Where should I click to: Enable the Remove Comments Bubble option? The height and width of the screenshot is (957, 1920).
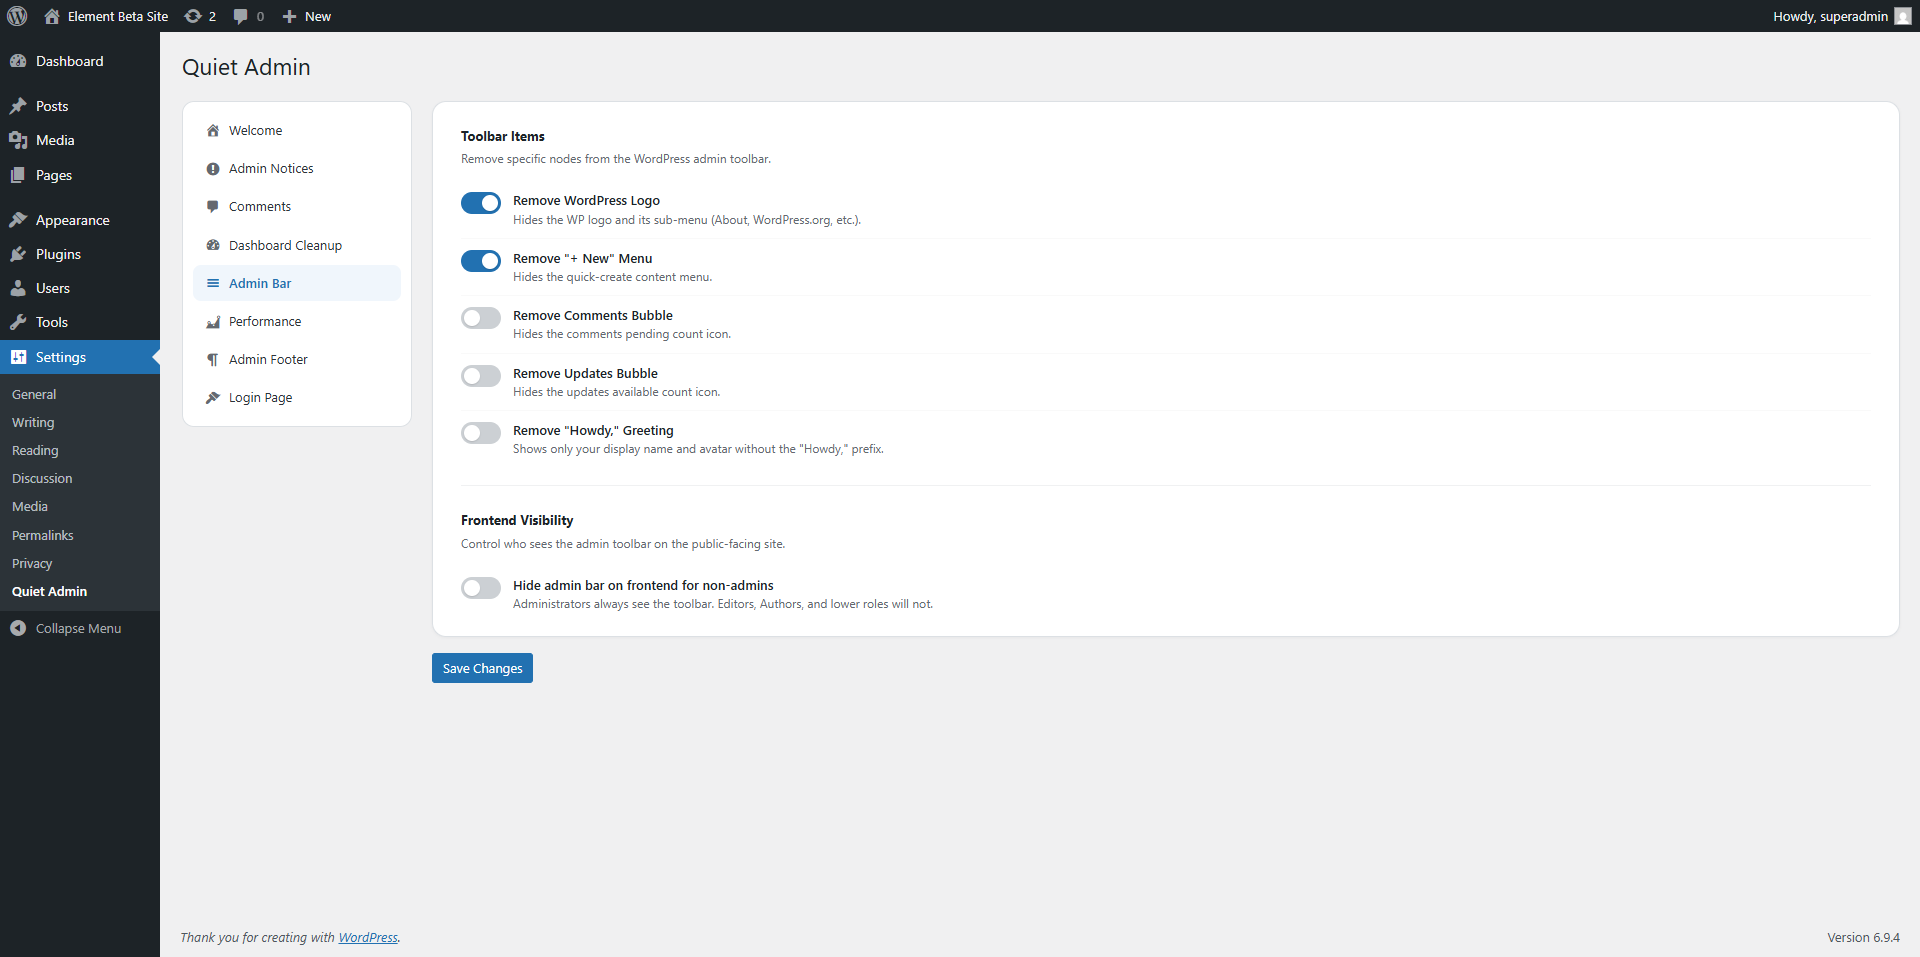480,318
